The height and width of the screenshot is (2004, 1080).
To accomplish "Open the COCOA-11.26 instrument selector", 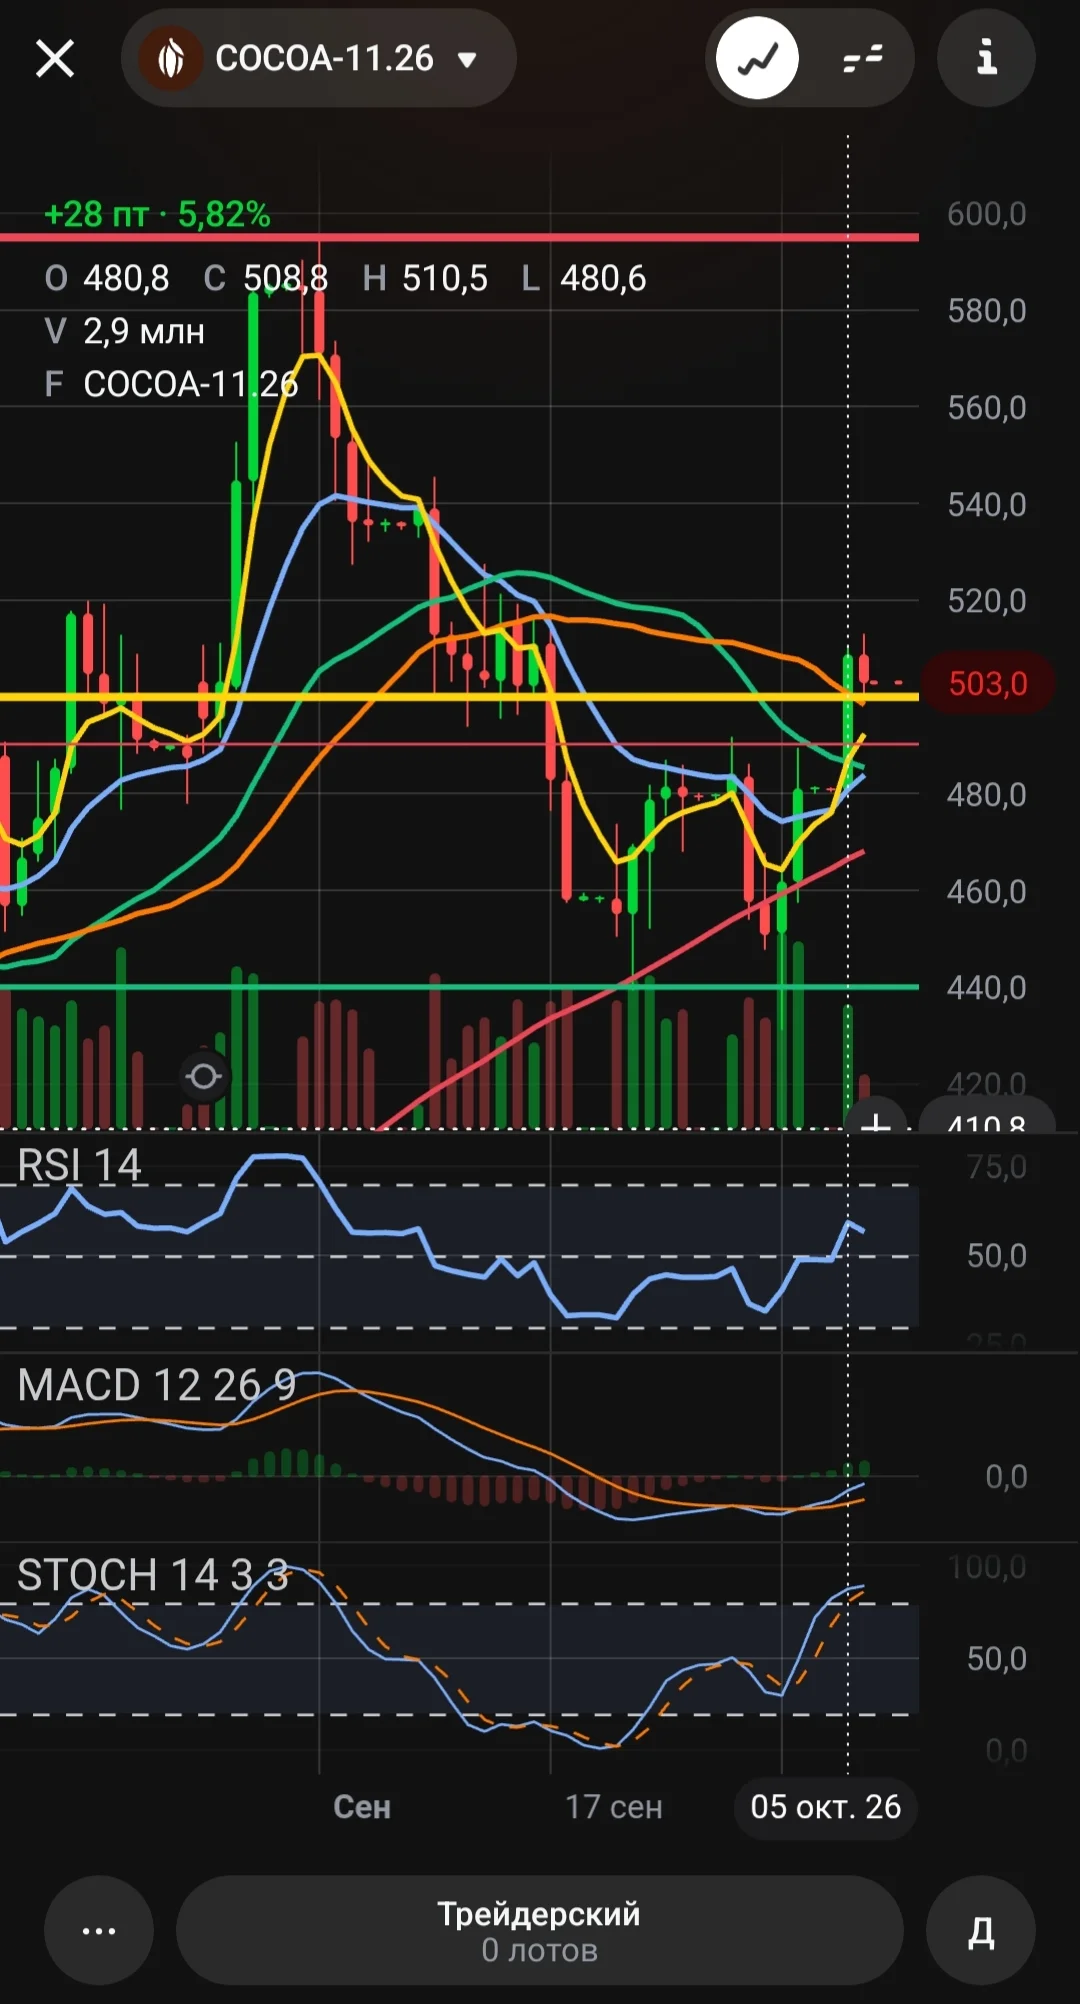I will [x=318, y=58].
